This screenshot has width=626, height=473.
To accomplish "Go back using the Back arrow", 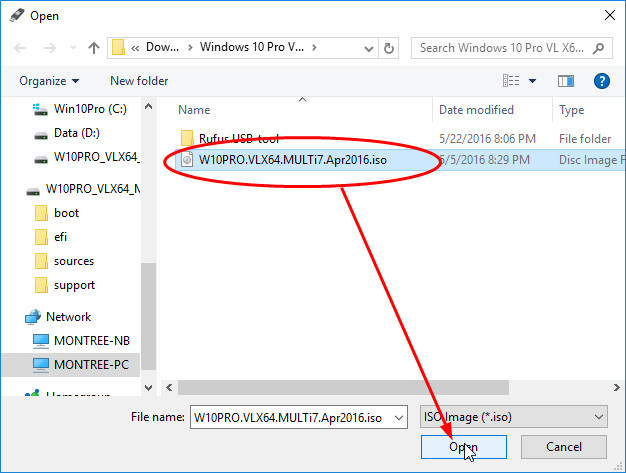I will tap(20, 48).
